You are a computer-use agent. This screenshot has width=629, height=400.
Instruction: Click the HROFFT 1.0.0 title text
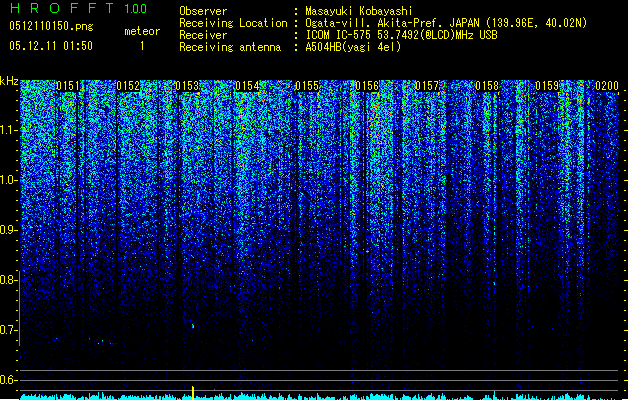[78, 8]
